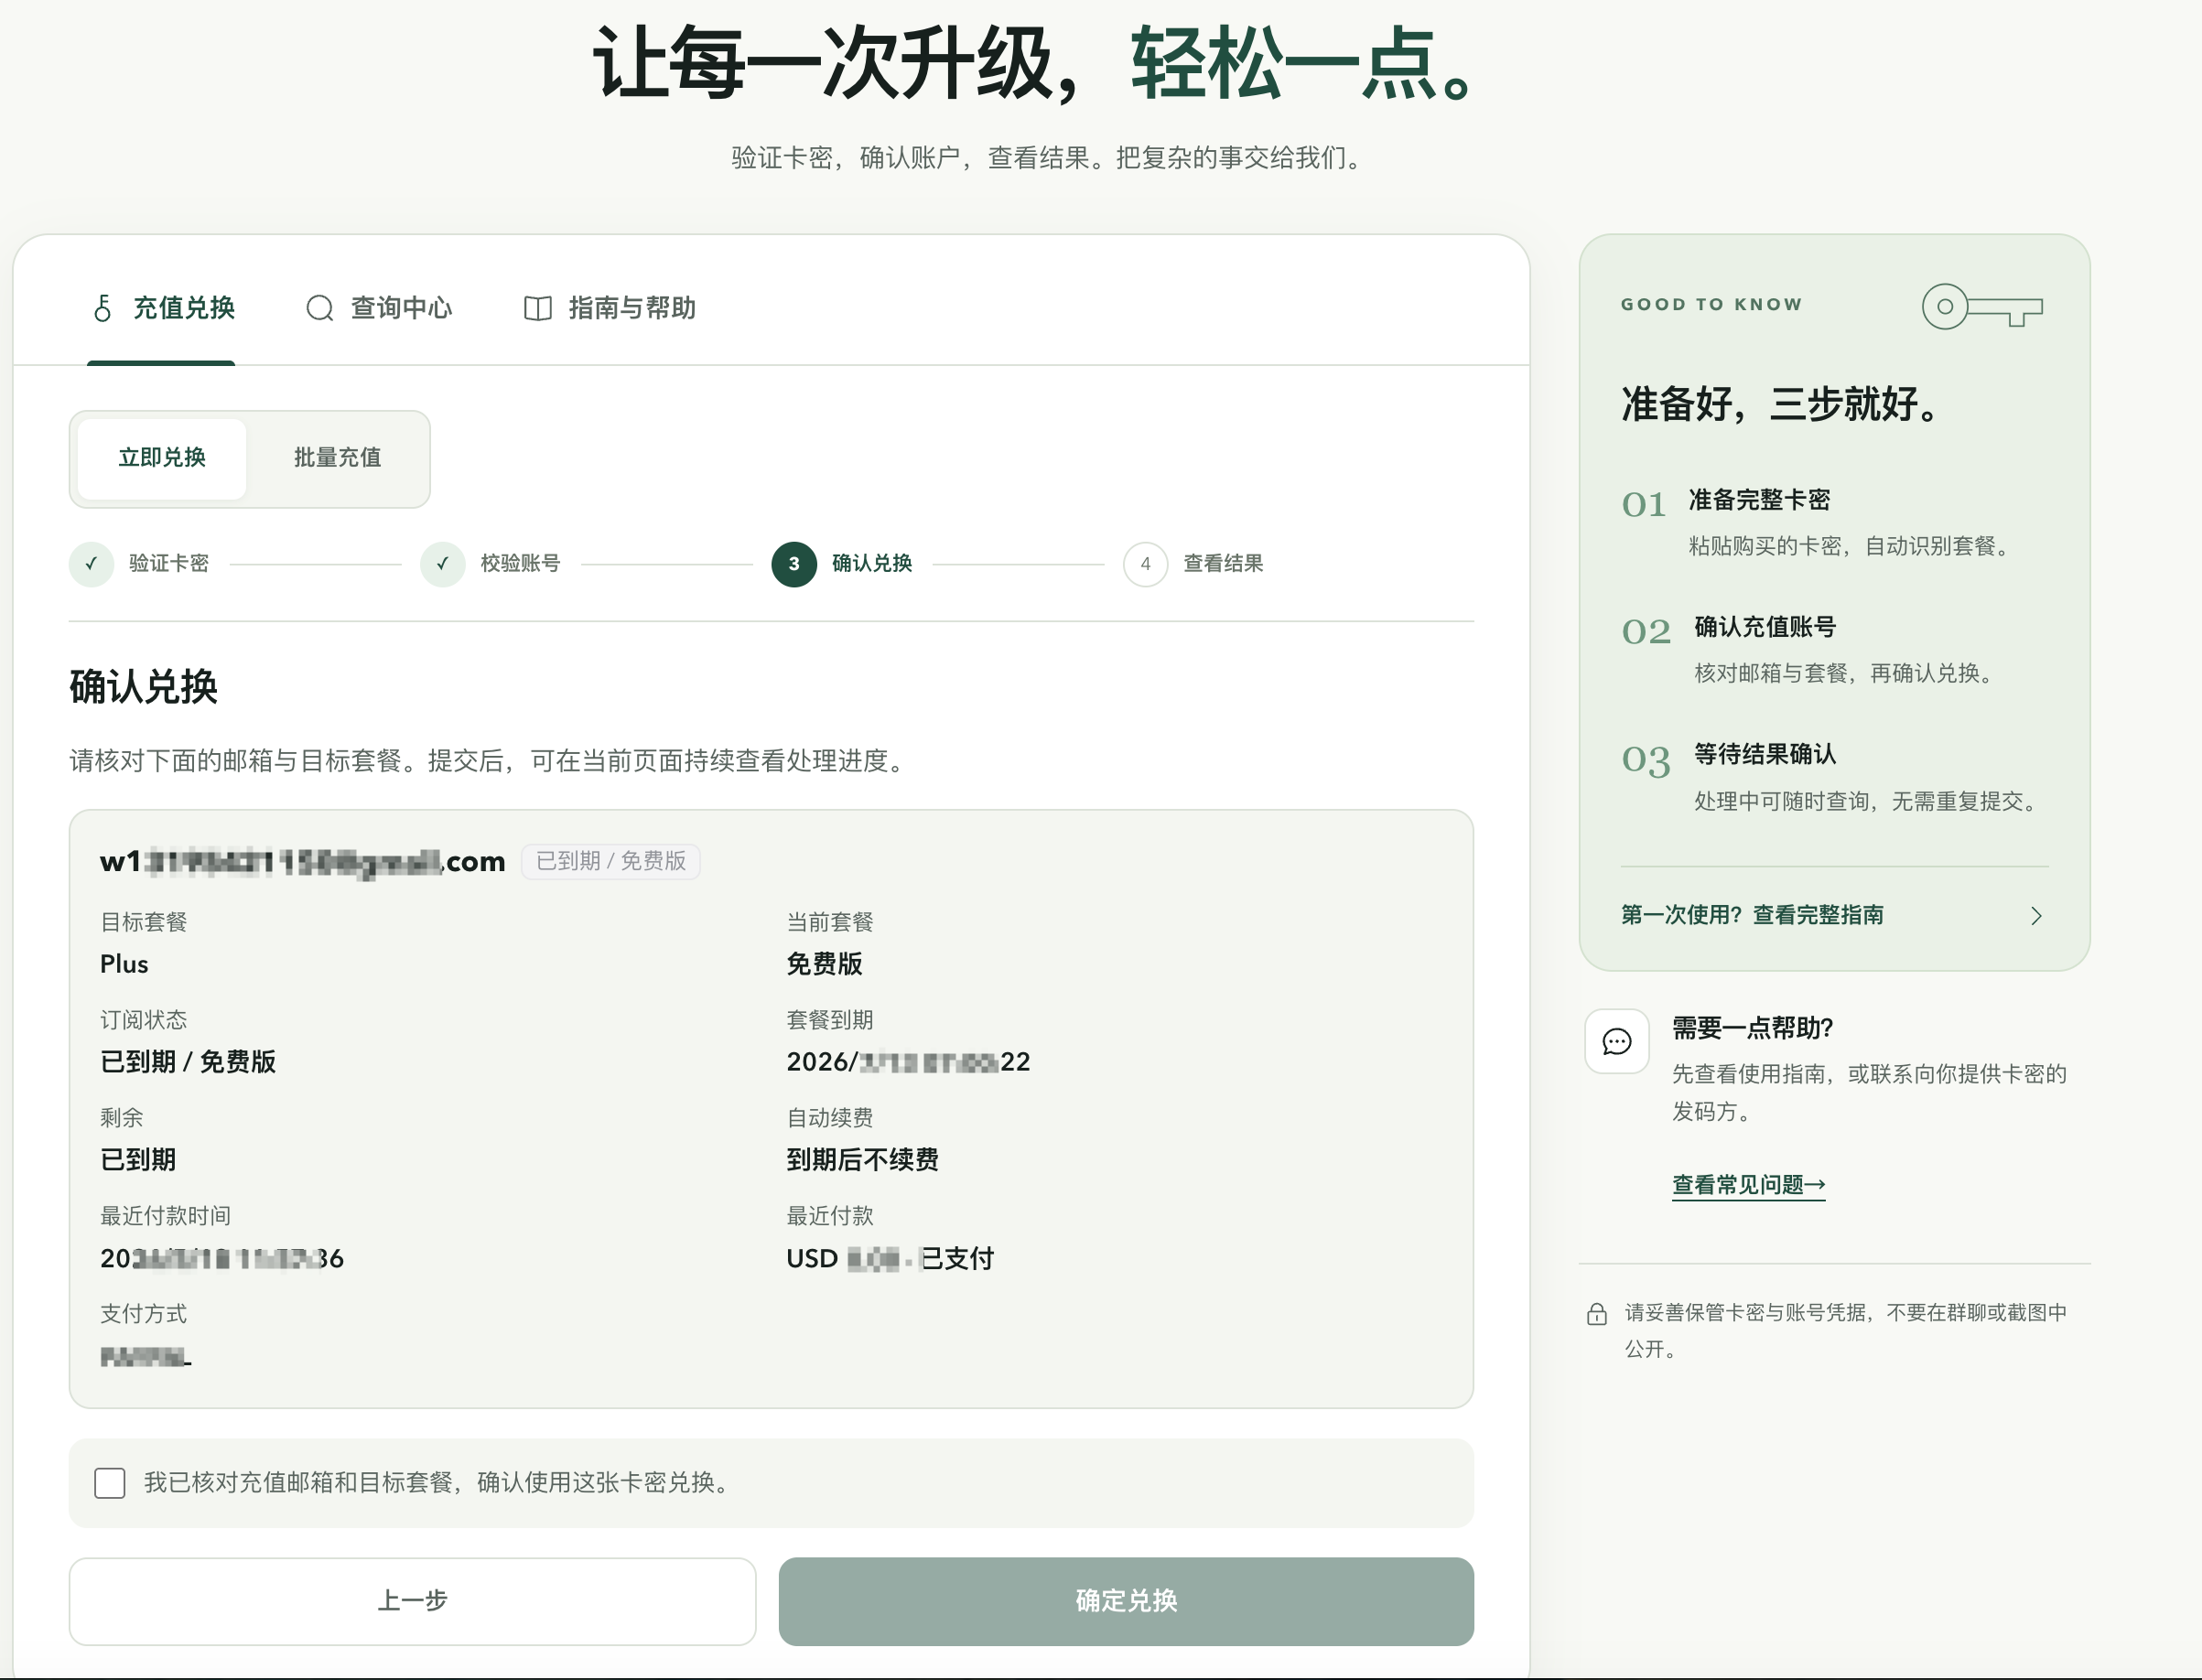
Task: Click step 3 circle 确认兑换
Action: point(794,564)
